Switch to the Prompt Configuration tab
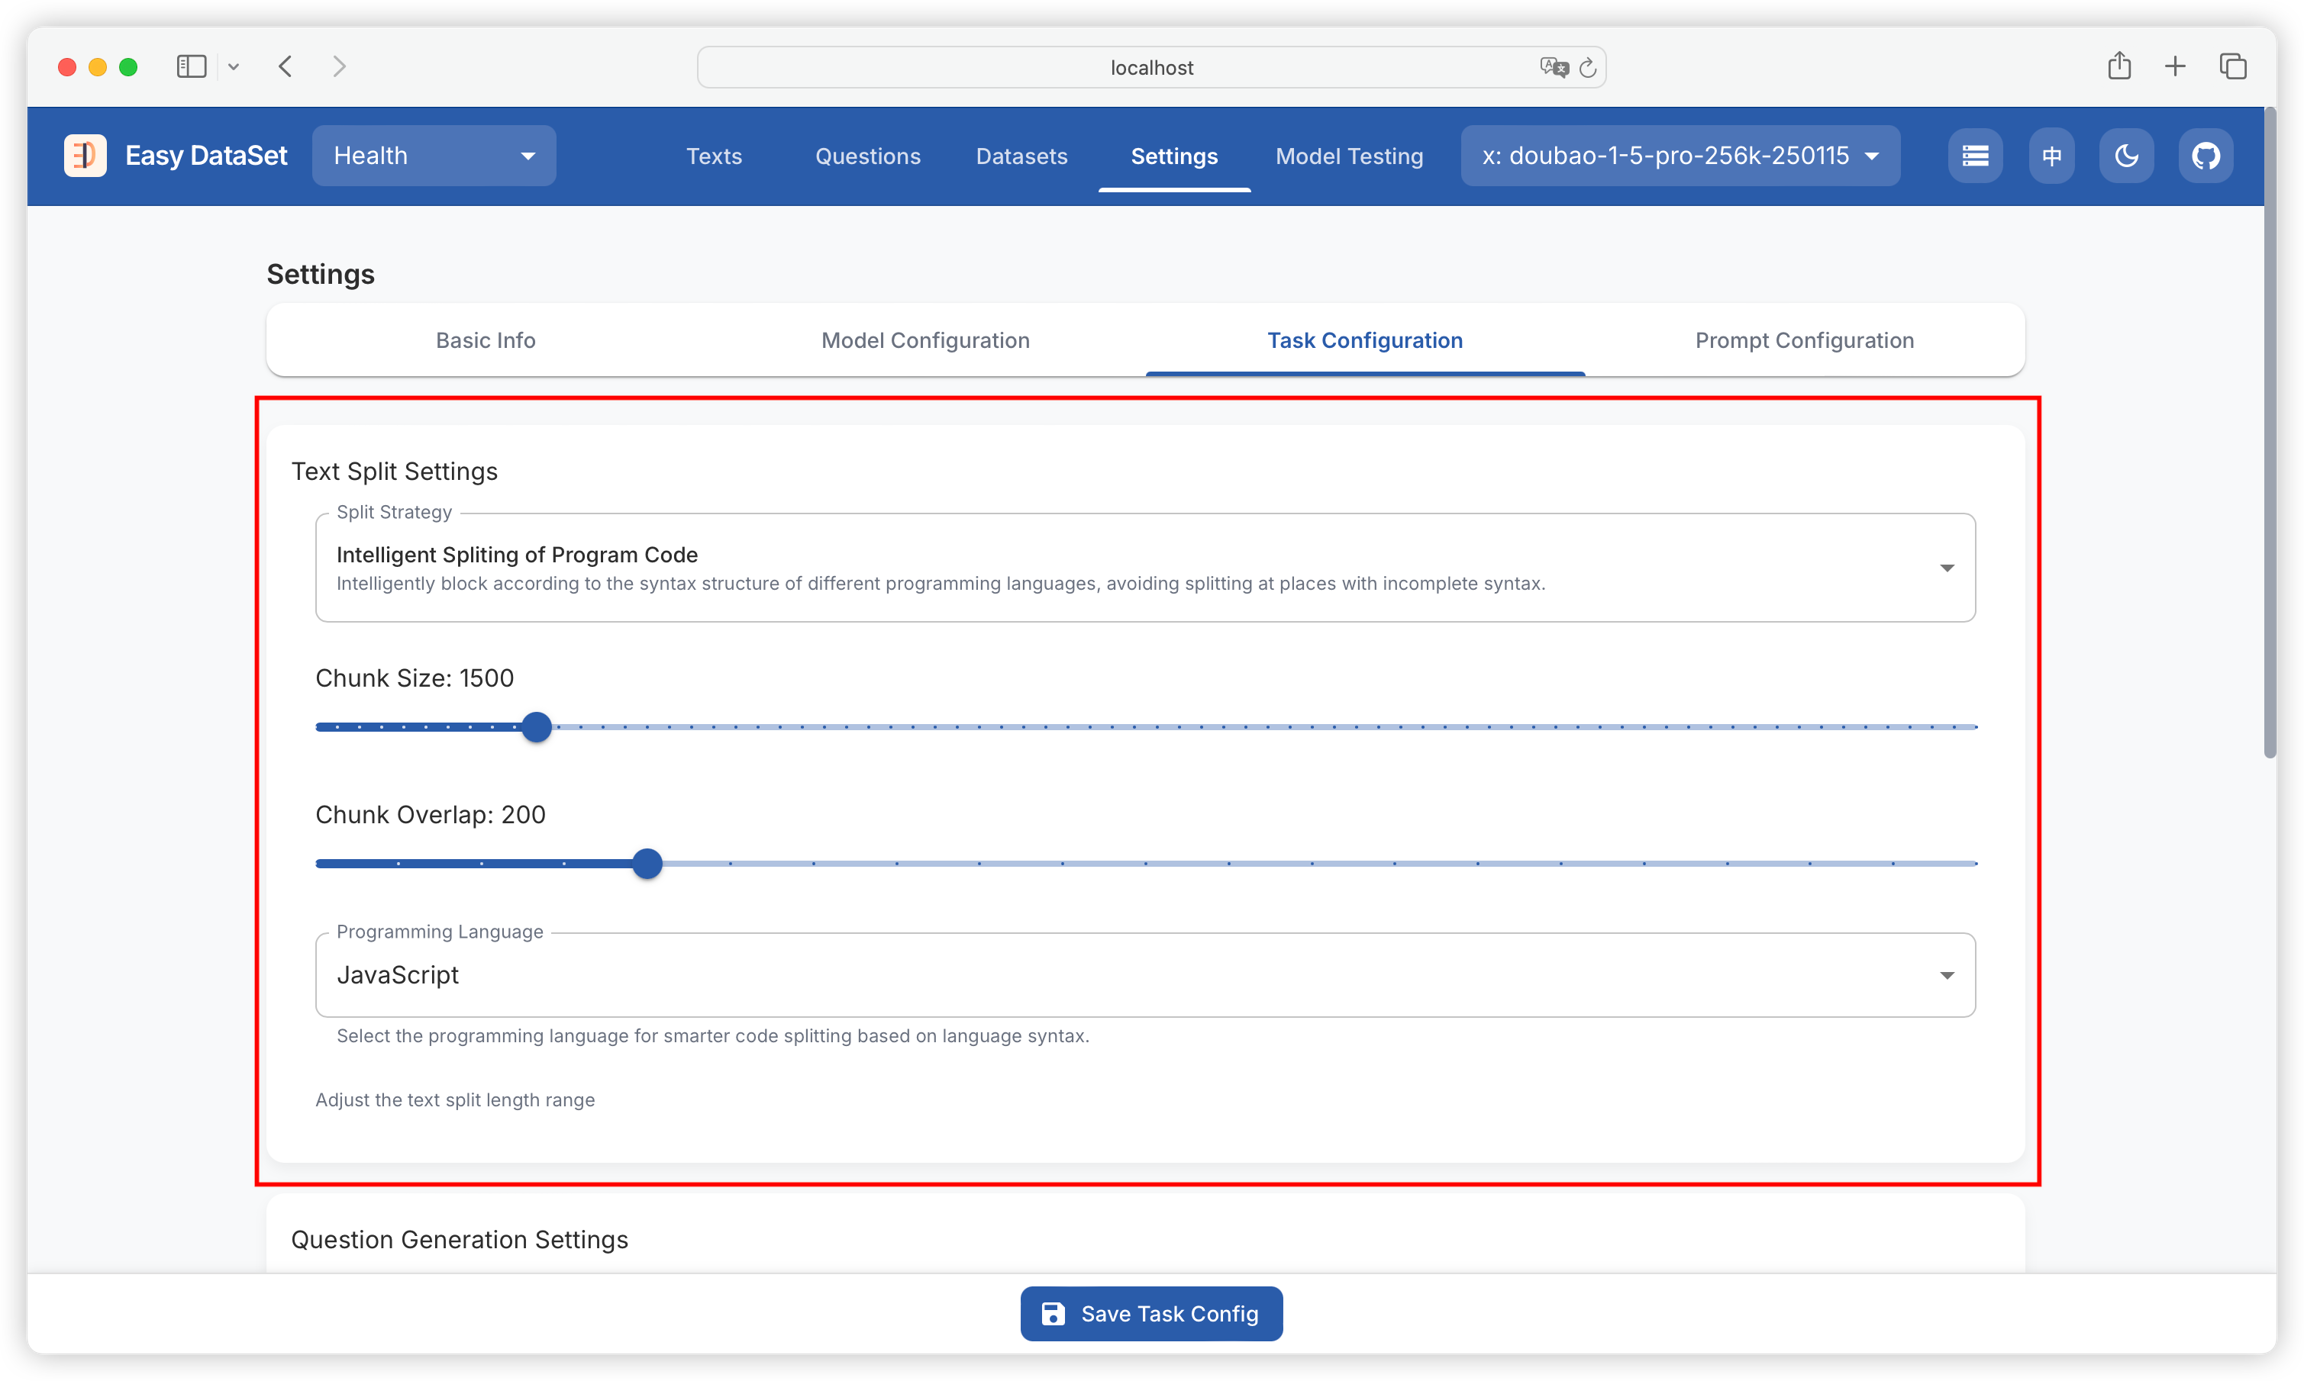 click(x=1804, y=340)
